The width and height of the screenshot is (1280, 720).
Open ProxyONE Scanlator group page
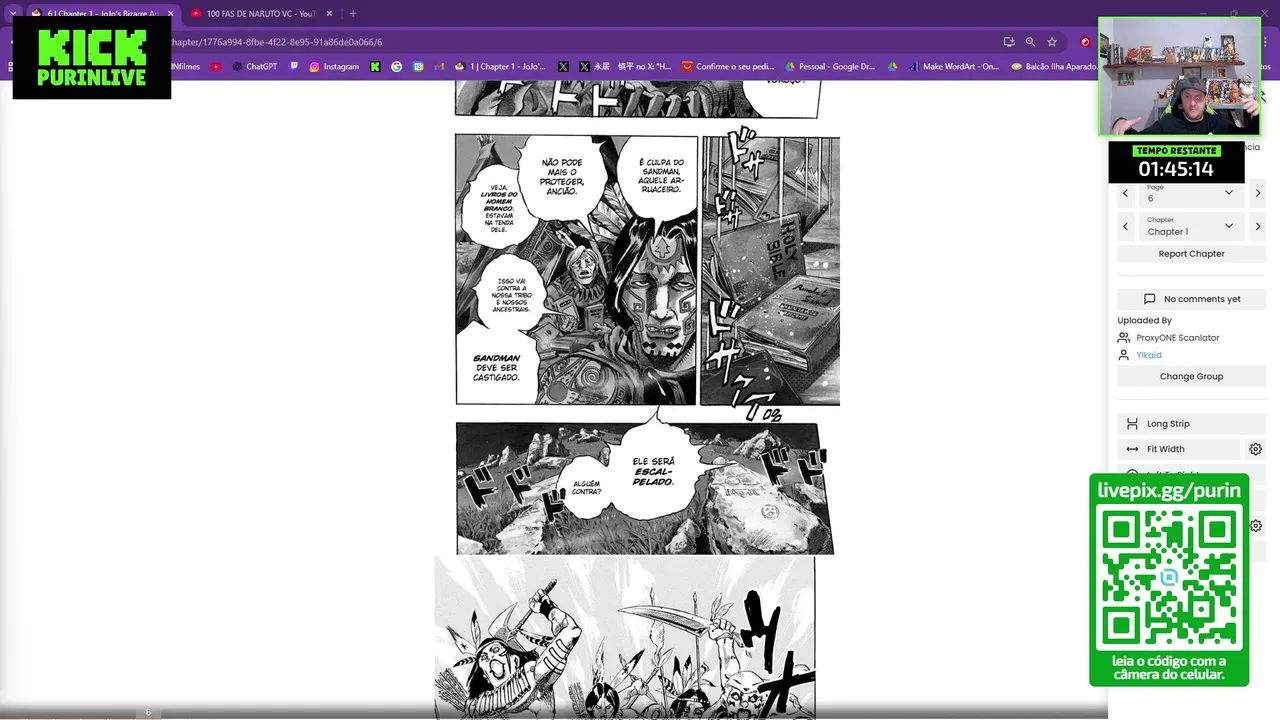tap(1177, 338)
